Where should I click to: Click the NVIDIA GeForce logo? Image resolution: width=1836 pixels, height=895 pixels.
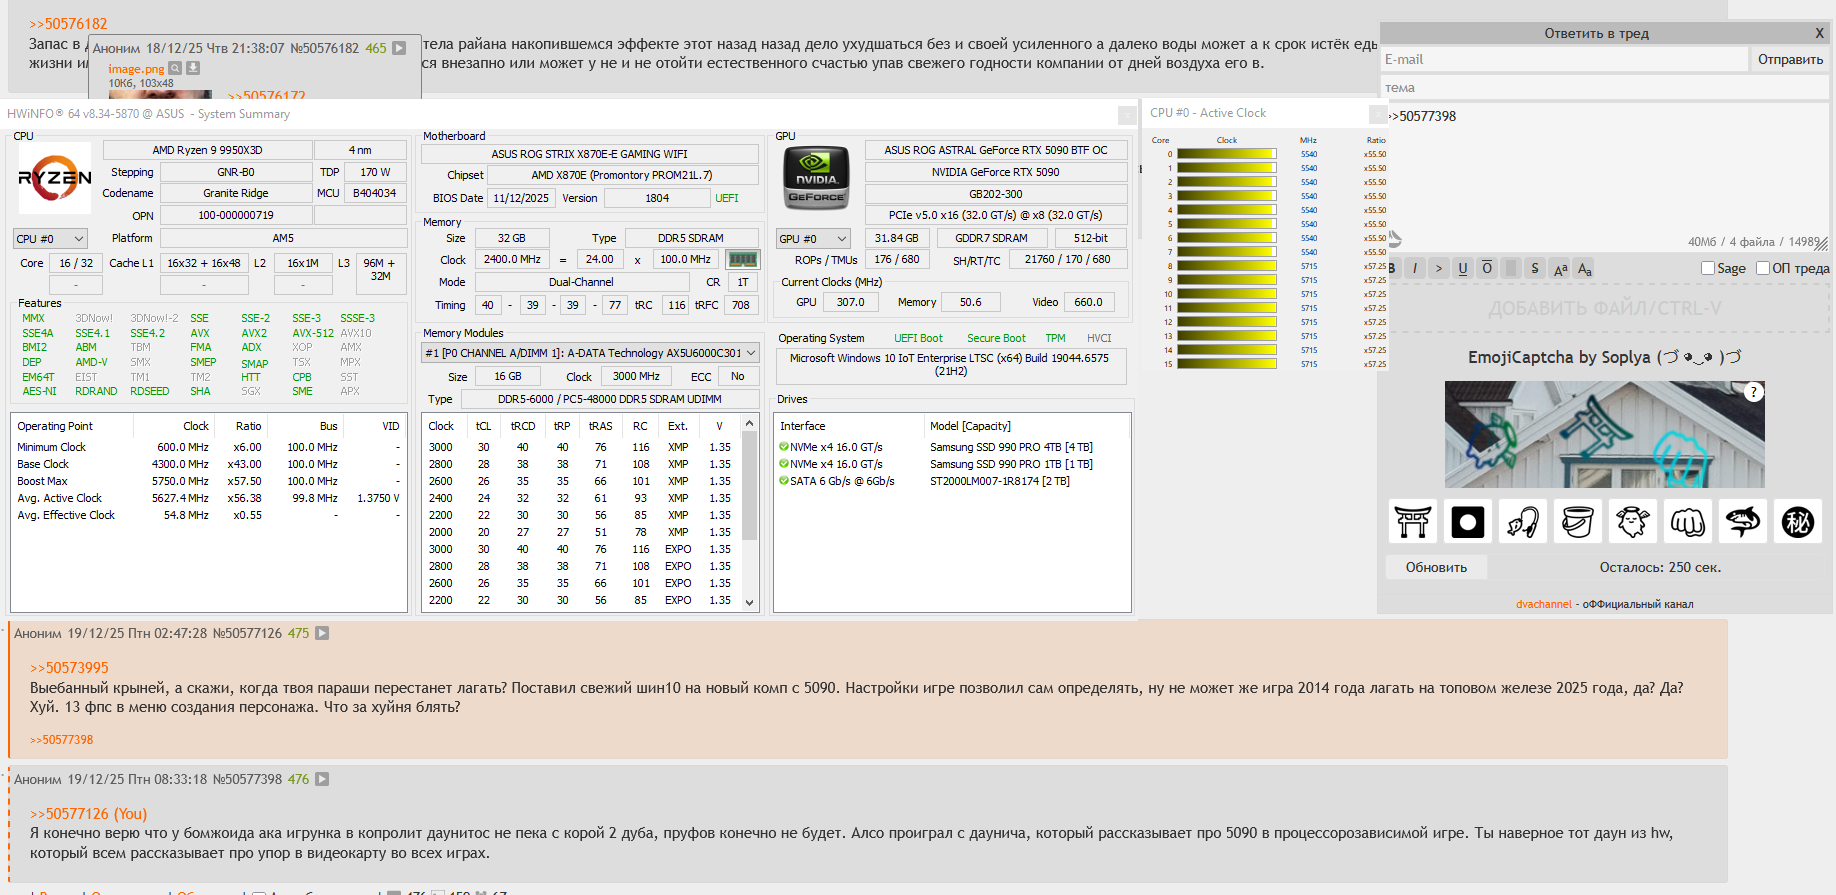pyautogui.click(x=816, y=177)
